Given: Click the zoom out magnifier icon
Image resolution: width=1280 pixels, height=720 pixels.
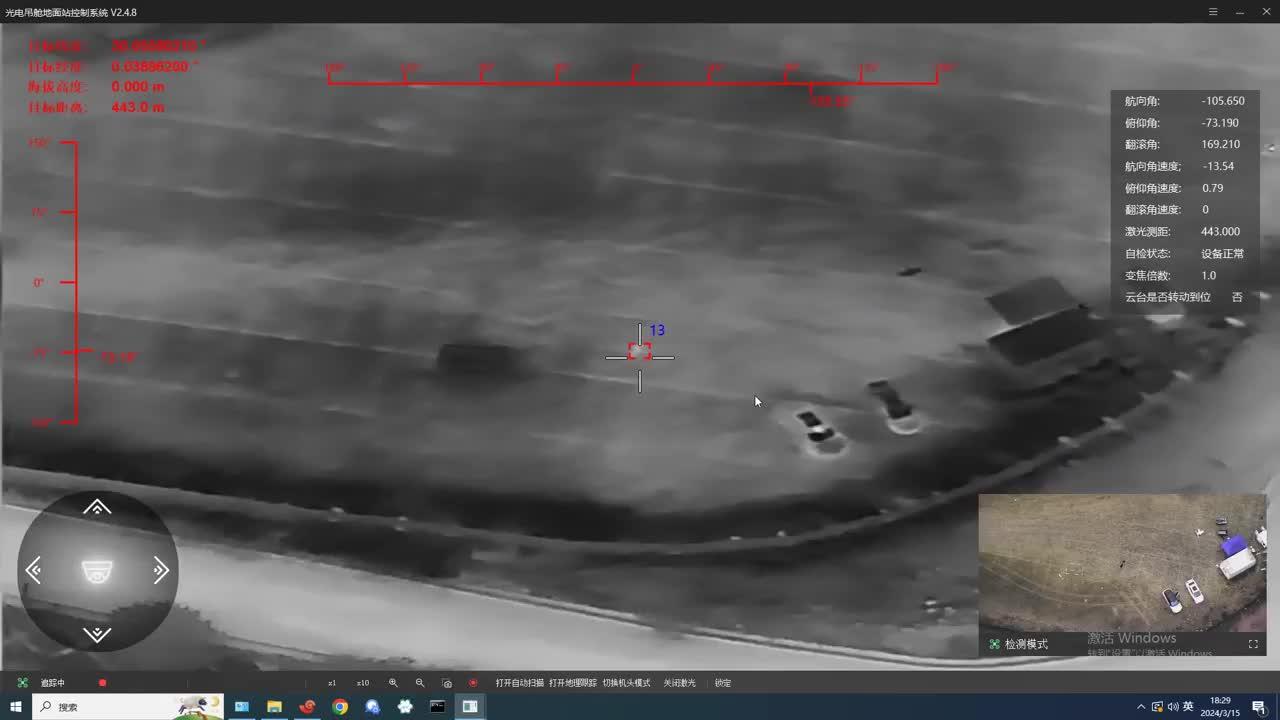Looking at the screenshot, I should click(x=420, y=683).
